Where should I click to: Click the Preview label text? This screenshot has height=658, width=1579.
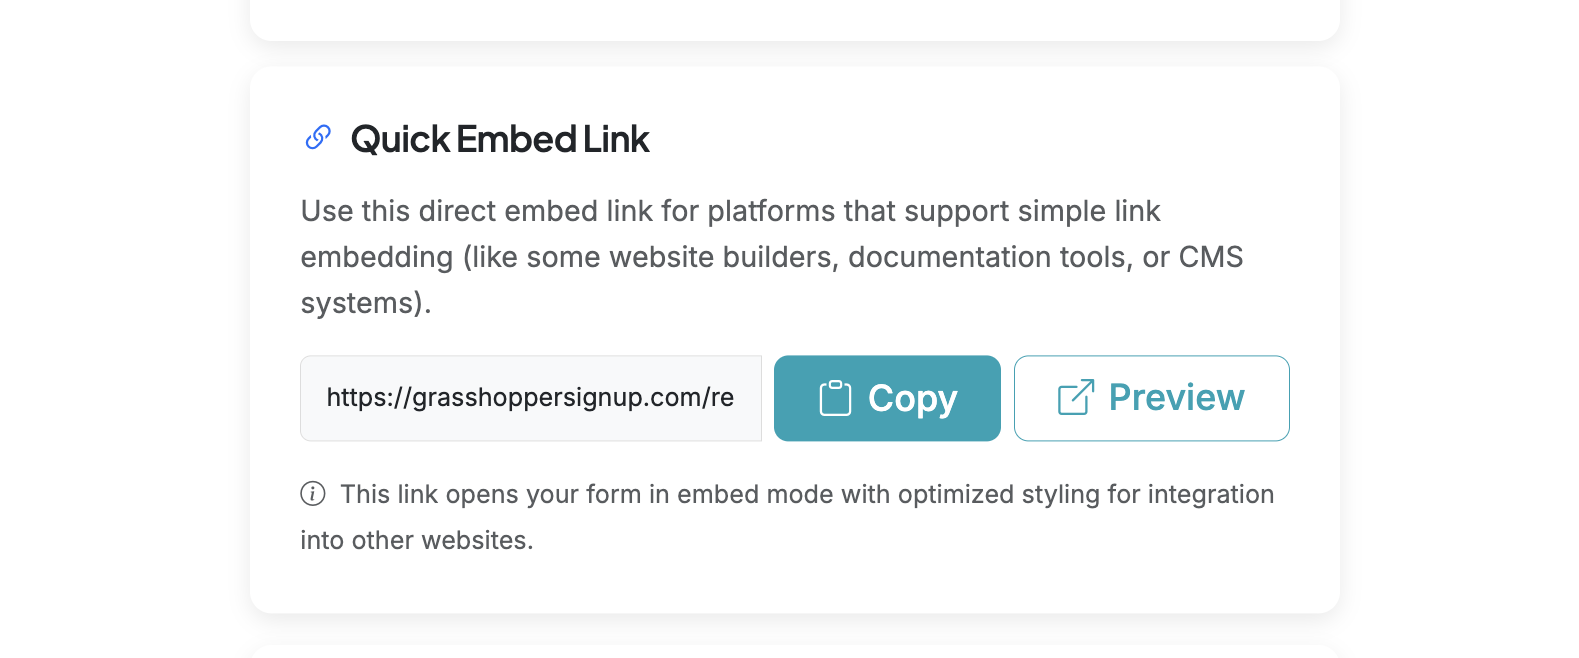point(1177,397)
